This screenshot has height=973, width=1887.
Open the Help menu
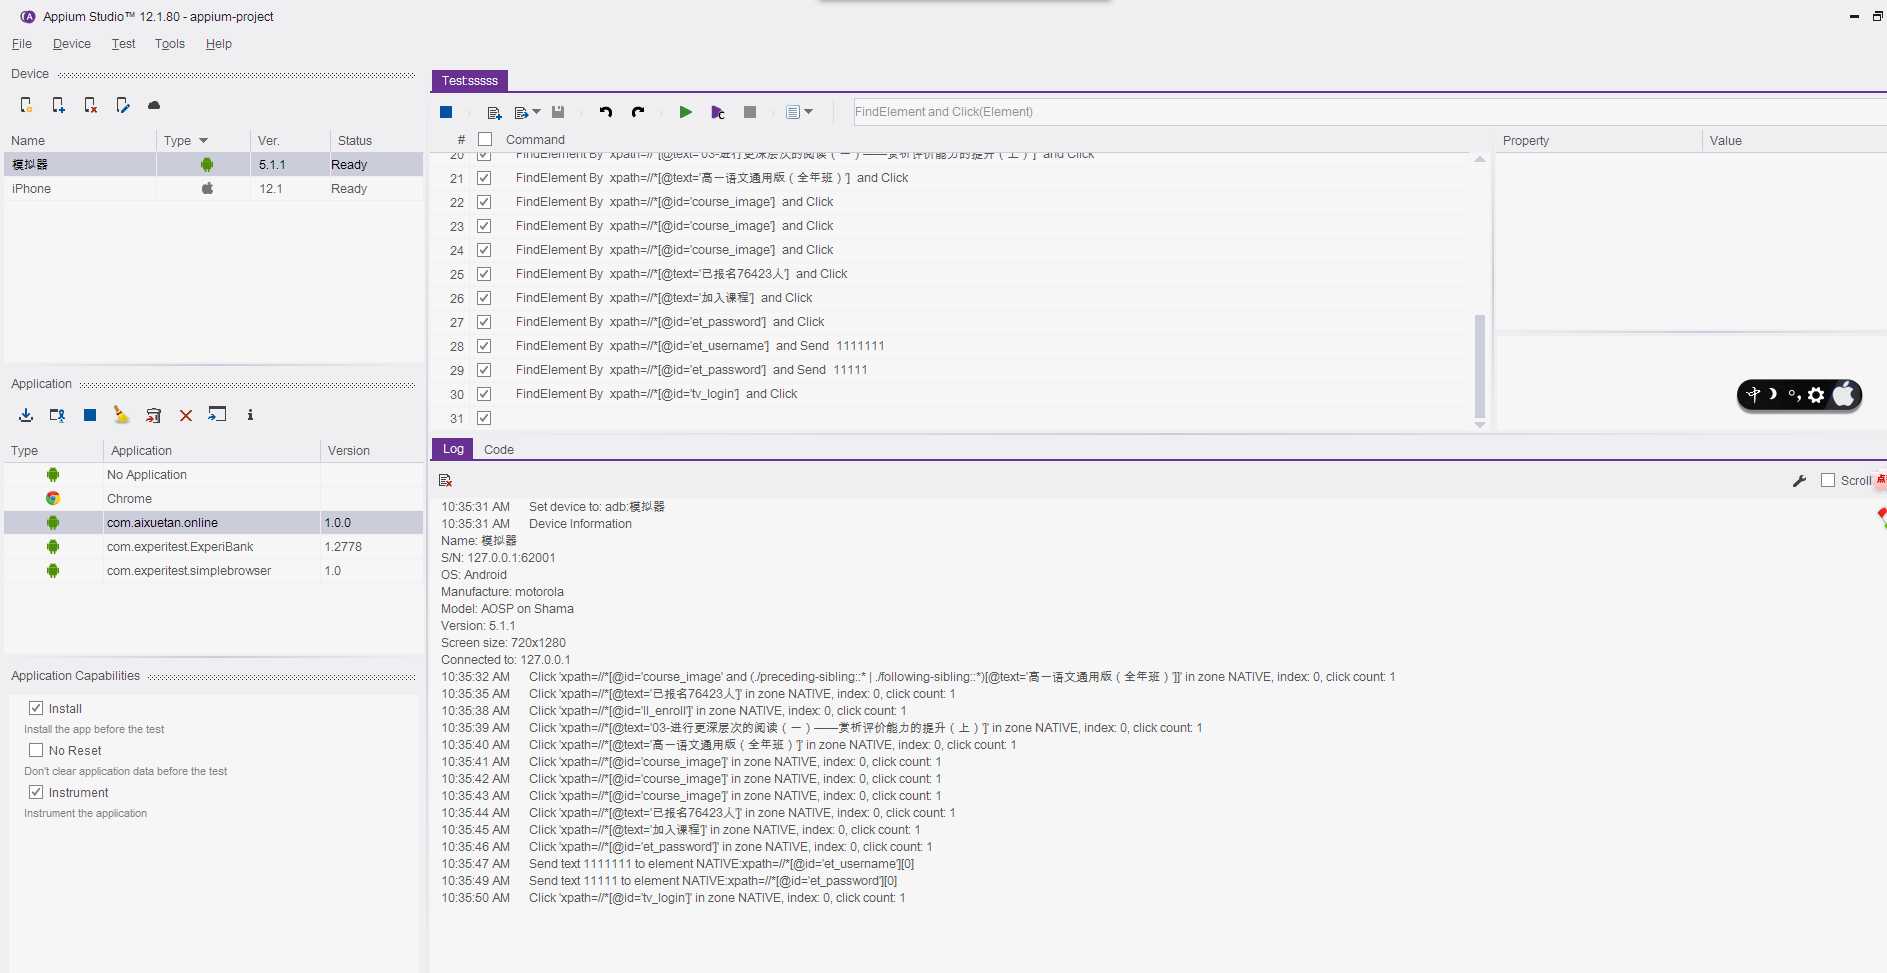click(219, 44)
